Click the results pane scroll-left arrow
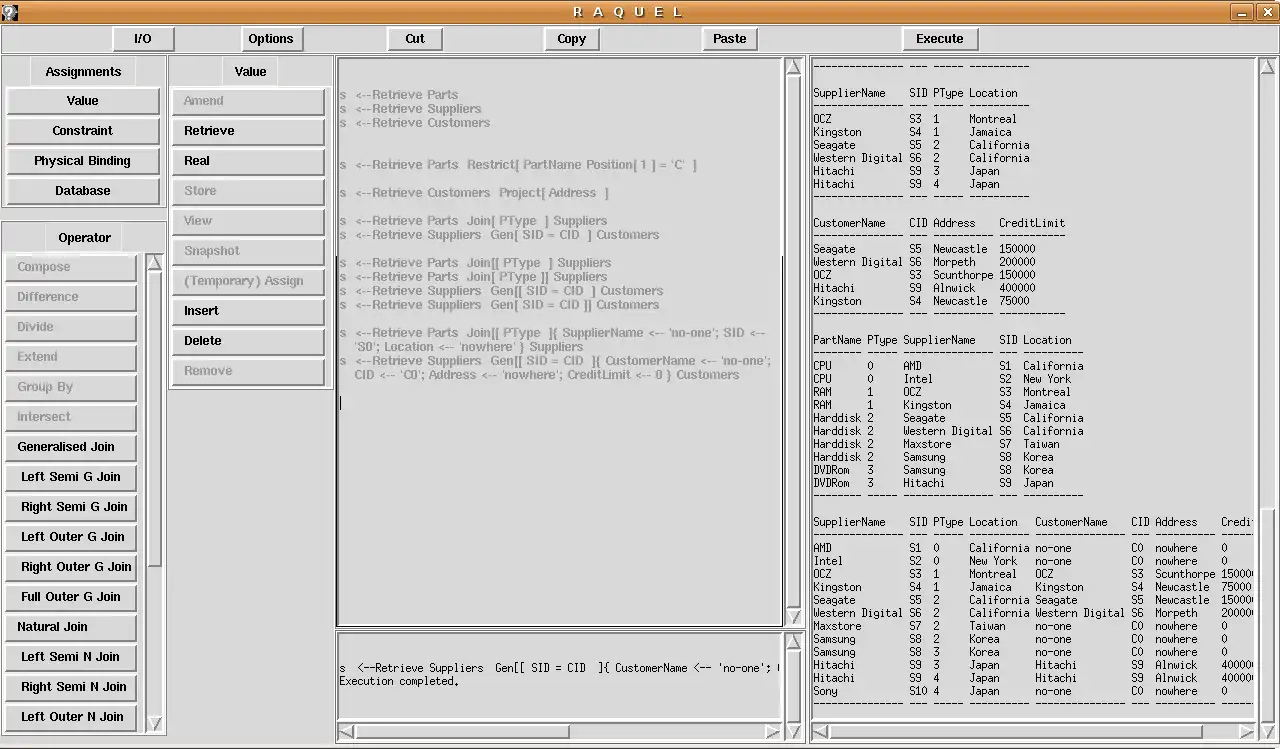Screen dimensions: 1280x749 click(x=820, y=732)
